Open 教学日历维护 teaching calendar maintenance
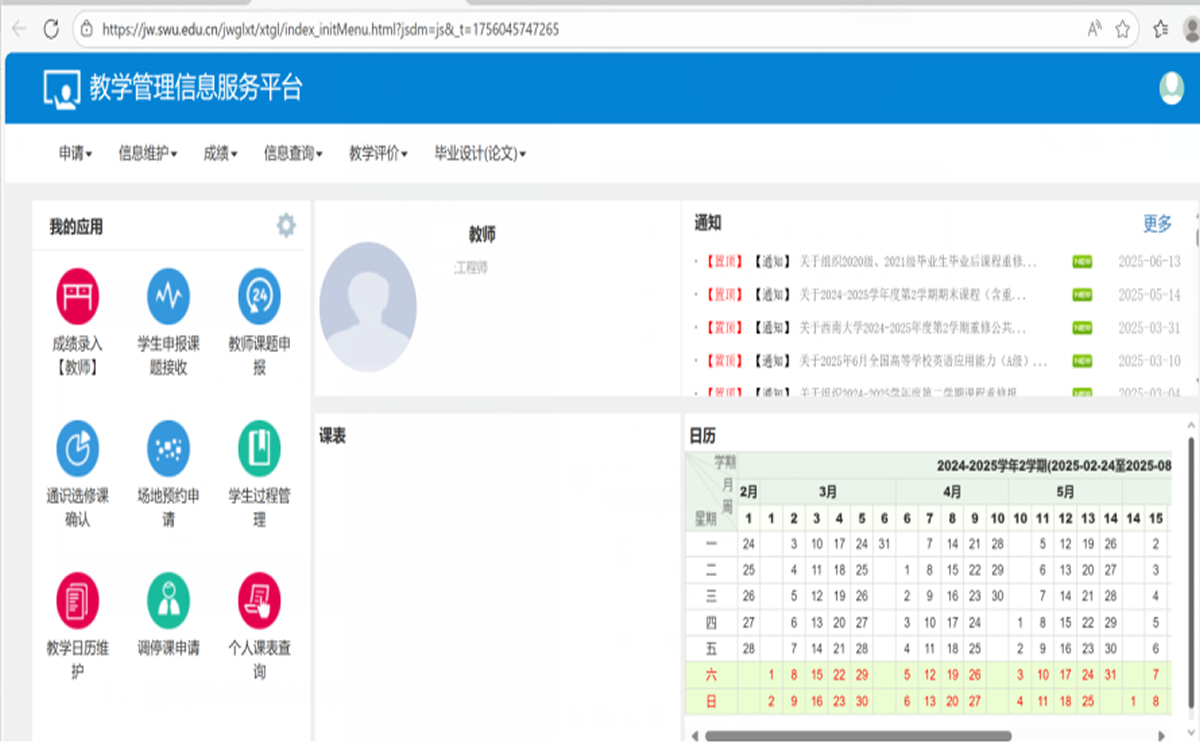1200x743 pixels. coord(77,600)
